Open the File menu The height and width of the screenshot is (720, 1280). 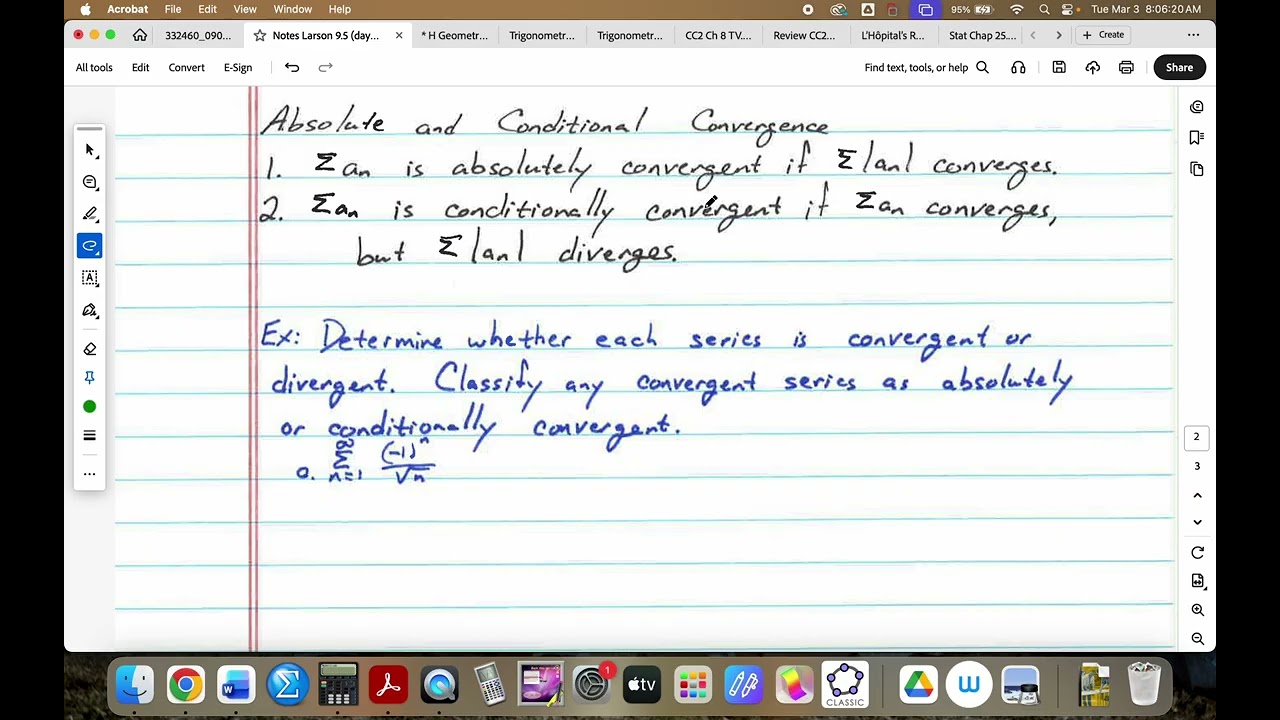(173, 9)
